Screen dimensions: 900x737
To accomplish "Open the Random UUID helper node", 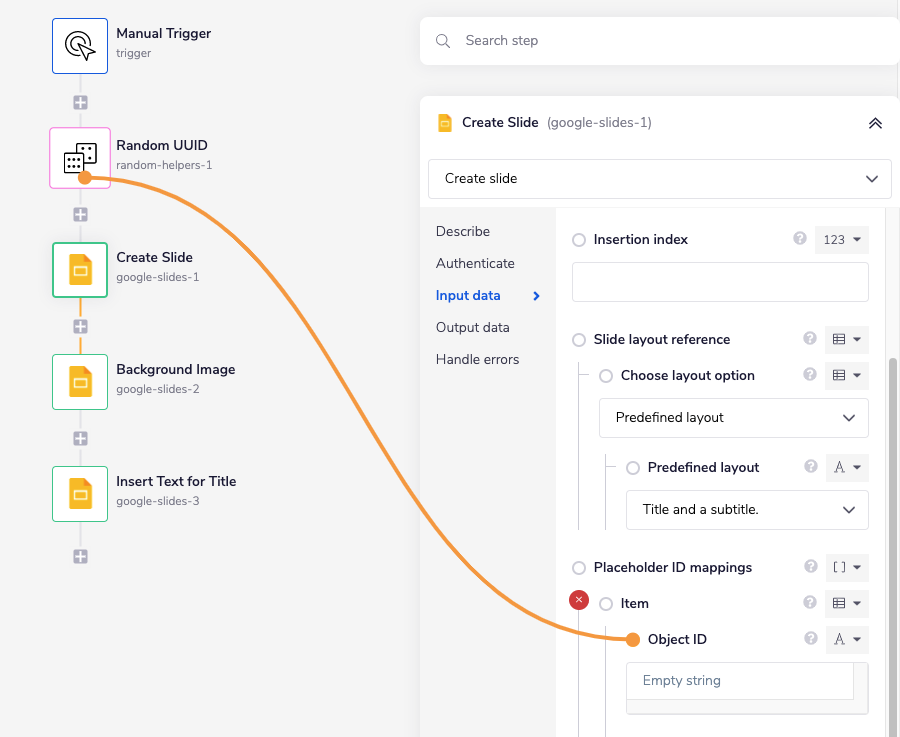I will coord(80,157).
